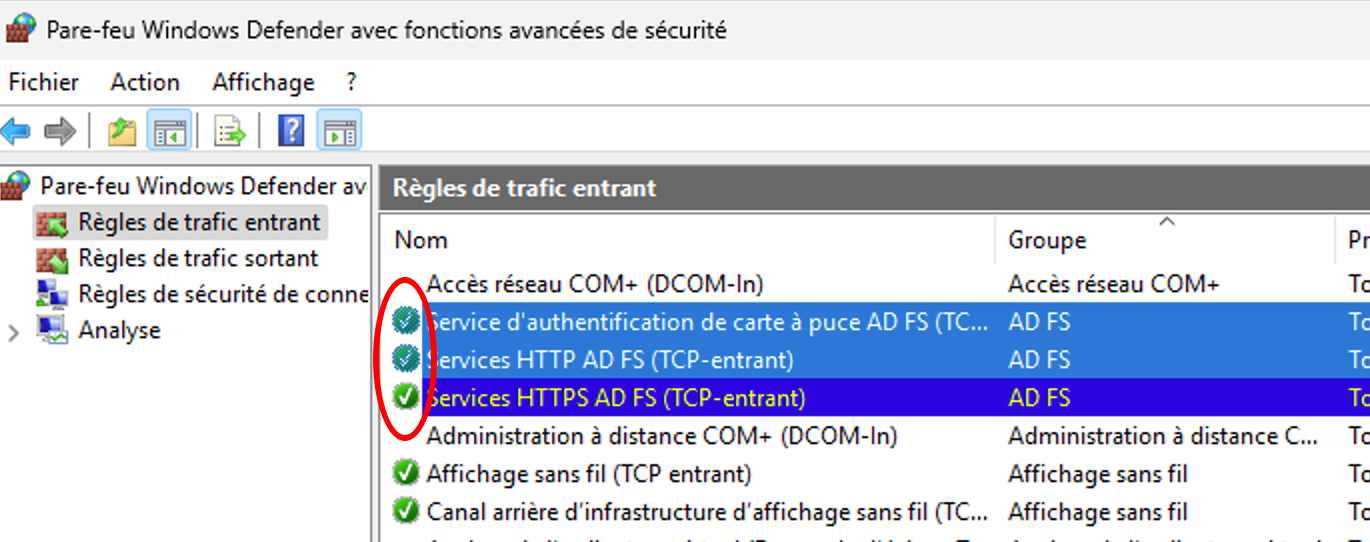This screenshot has width=1370, height=542.
Task: Expand the Analyse tree node arrow
Action: 14,331
